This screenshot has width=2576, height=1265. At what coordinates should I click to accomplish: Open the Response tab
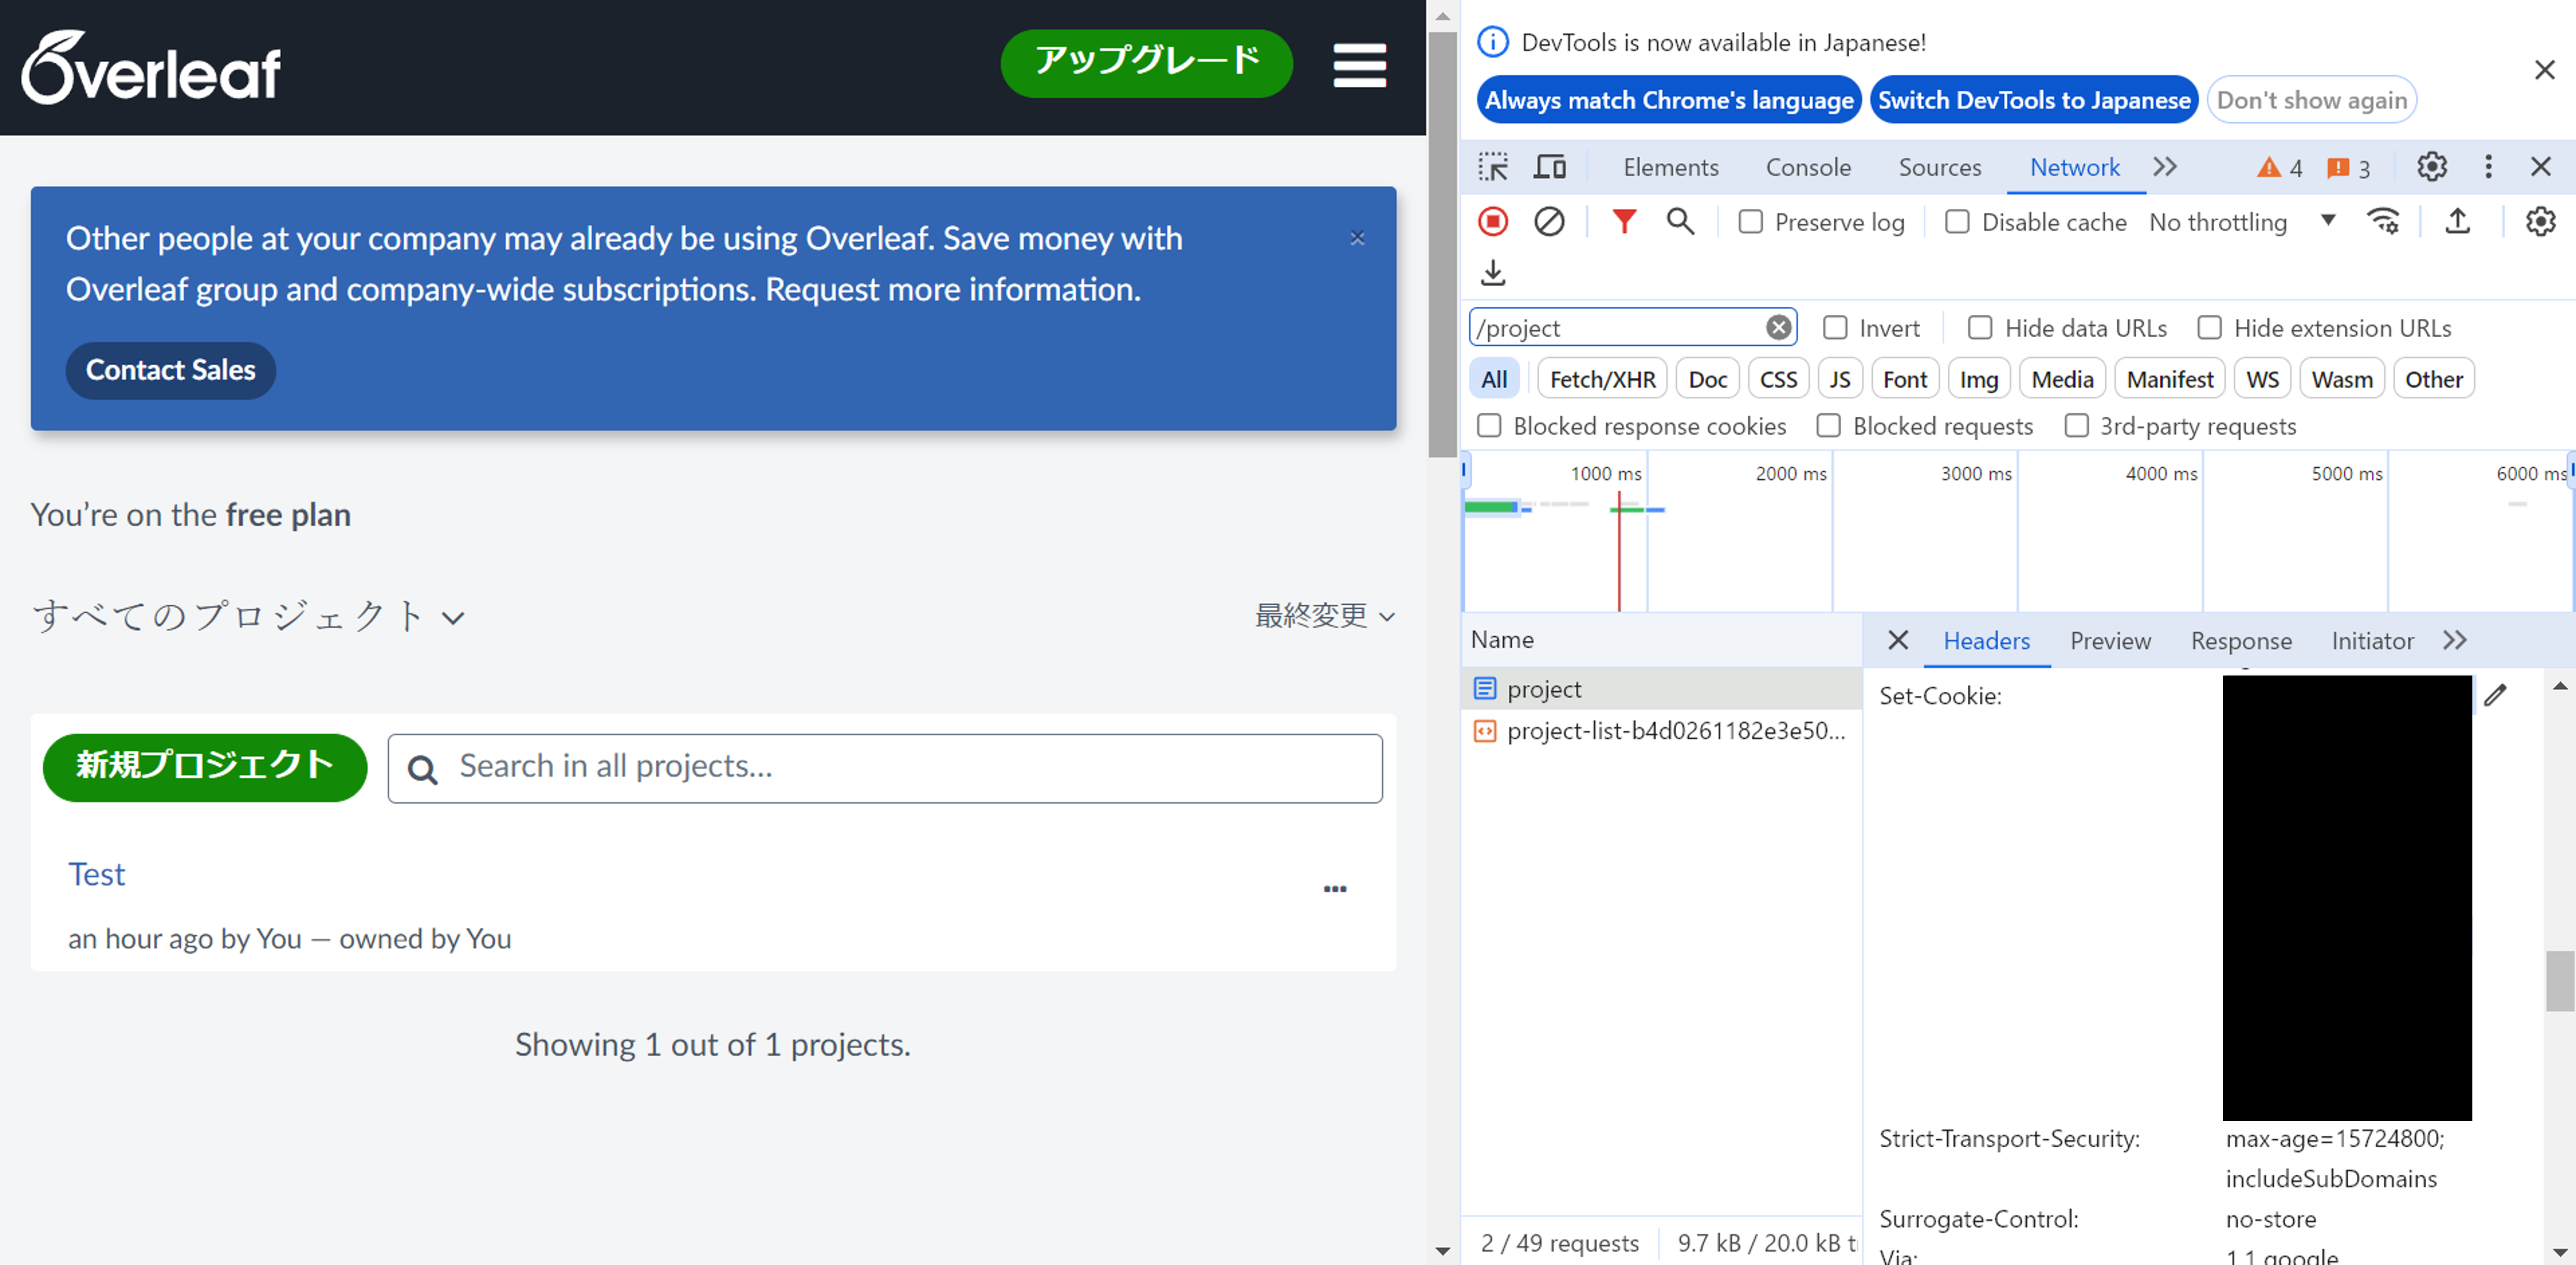coord(2240,641)
